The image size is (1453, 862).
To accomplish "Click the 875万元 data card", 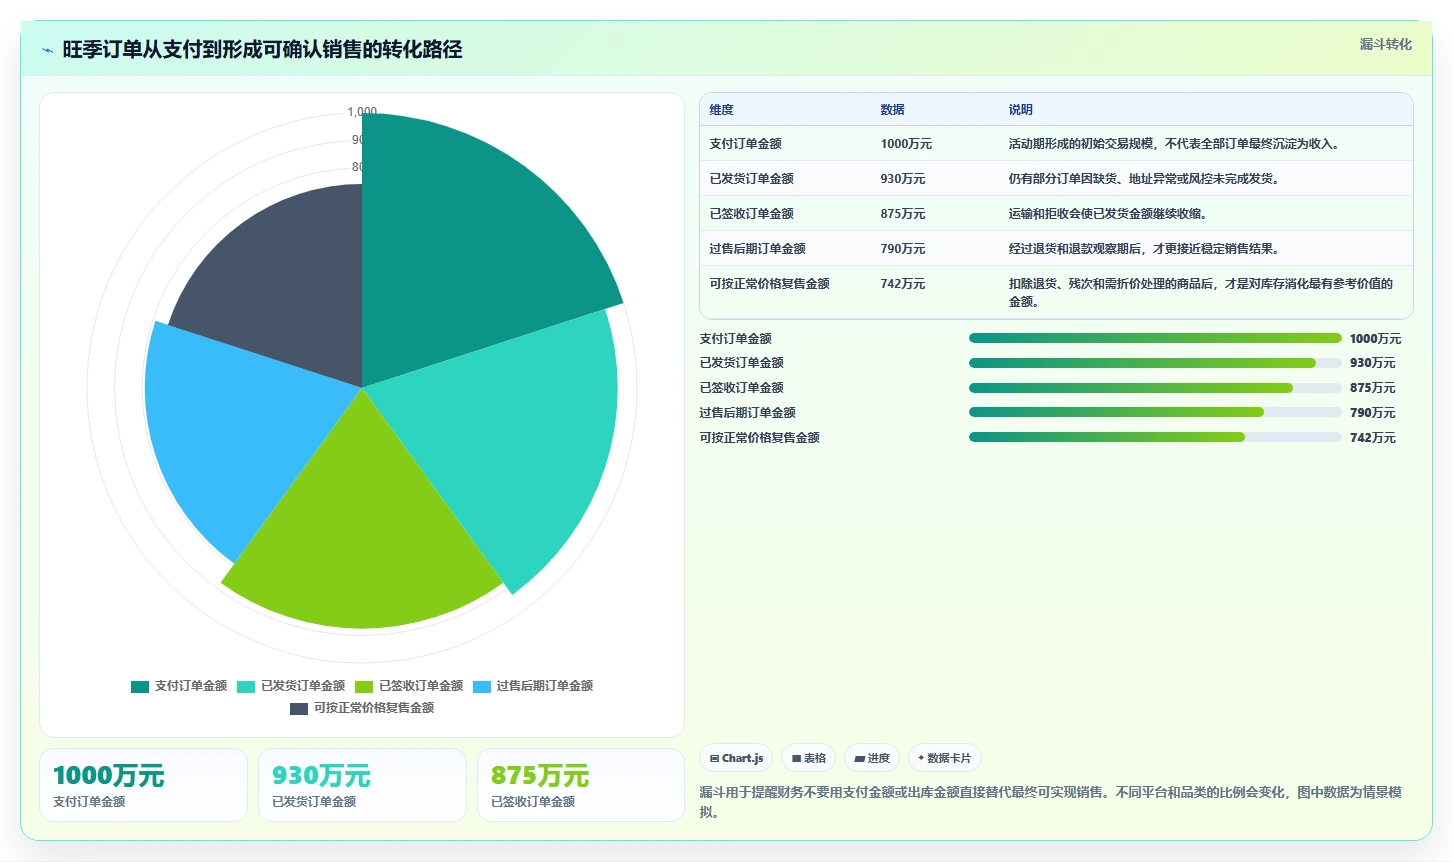I will tap(581, 785).
